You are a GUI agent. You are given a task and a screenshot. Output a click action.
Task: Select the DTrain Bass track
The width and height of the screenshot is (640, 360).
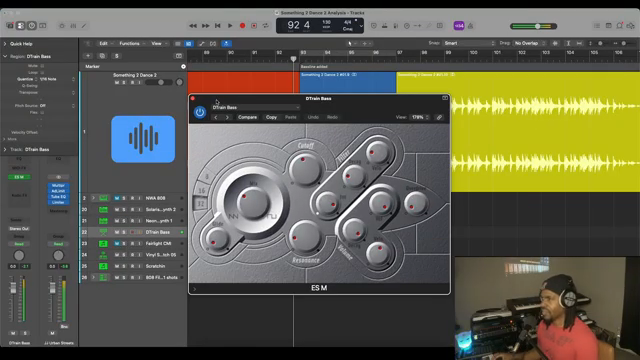pos(158,232)
